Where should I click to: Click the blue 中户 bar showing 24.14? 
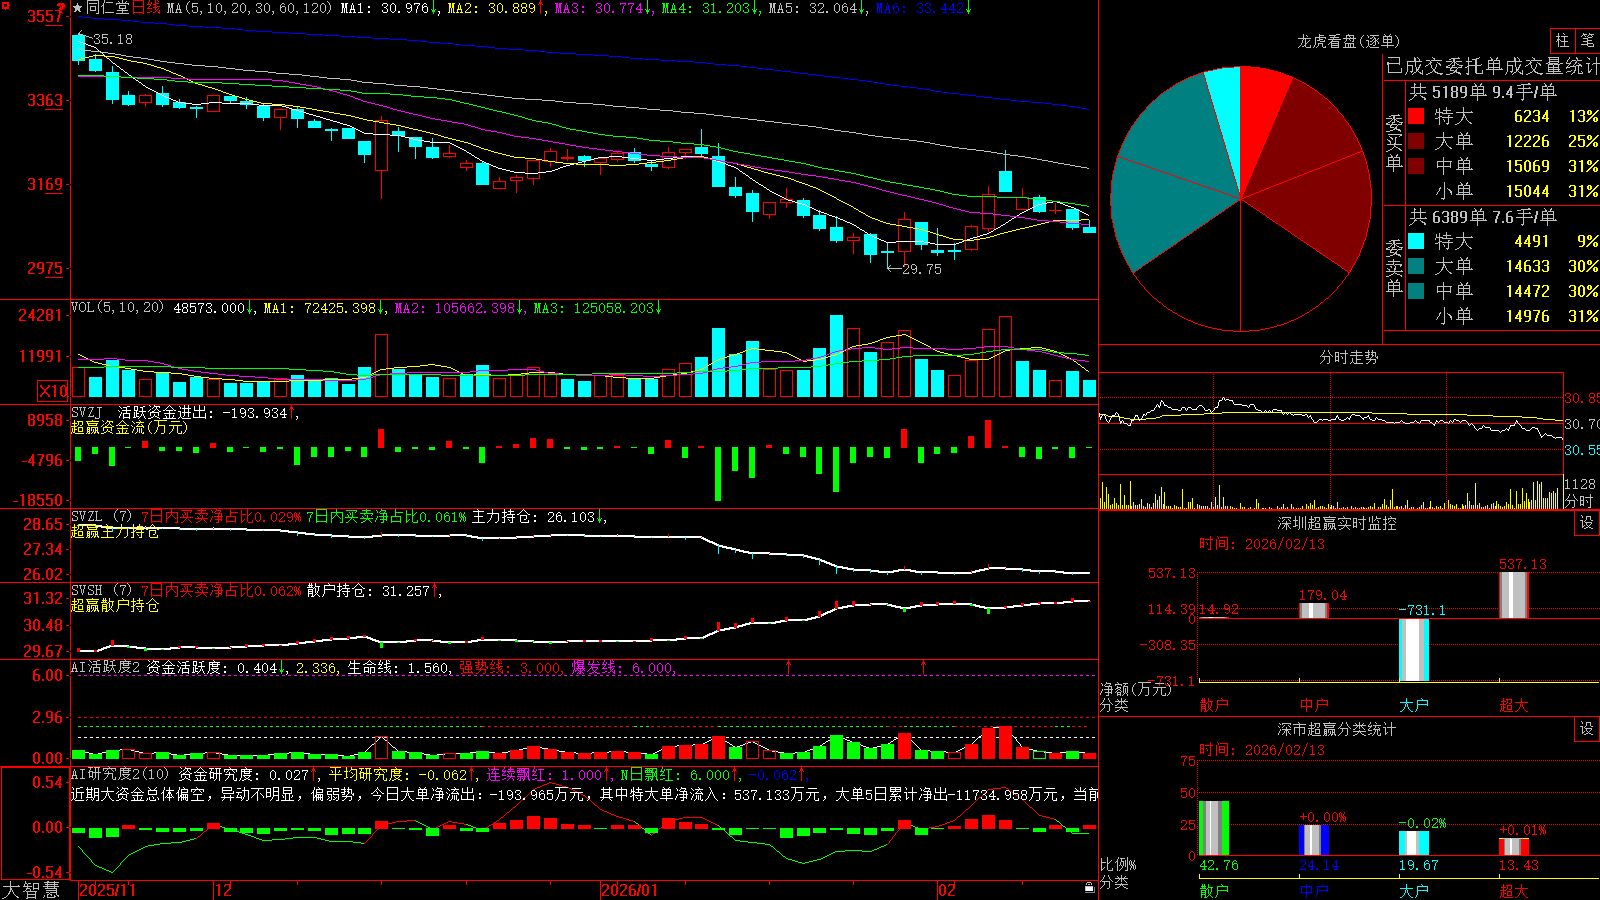click(x=1314, y=840)
